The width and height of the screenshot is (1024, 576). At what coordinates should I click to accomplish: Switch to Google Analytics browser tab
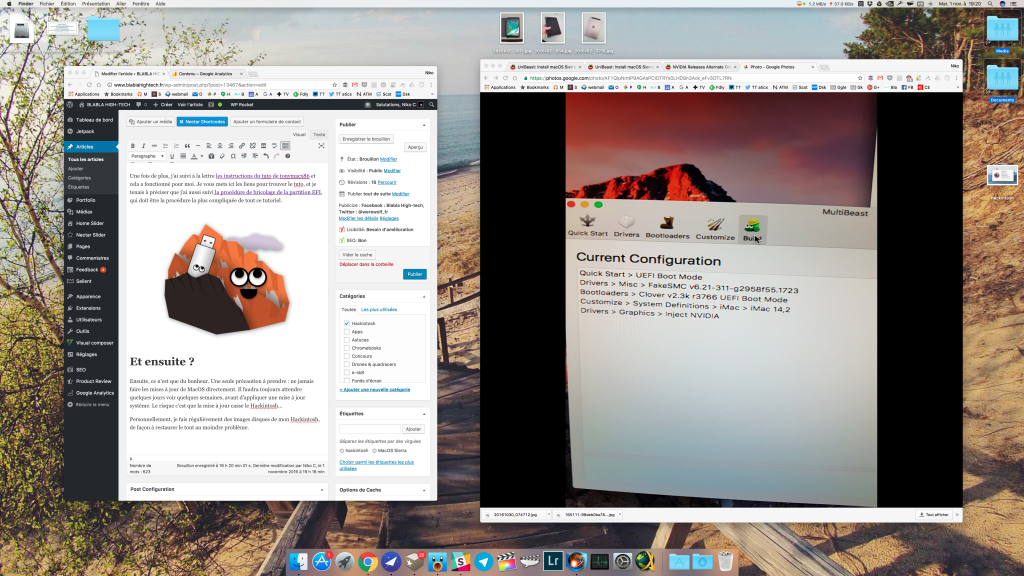206,74
